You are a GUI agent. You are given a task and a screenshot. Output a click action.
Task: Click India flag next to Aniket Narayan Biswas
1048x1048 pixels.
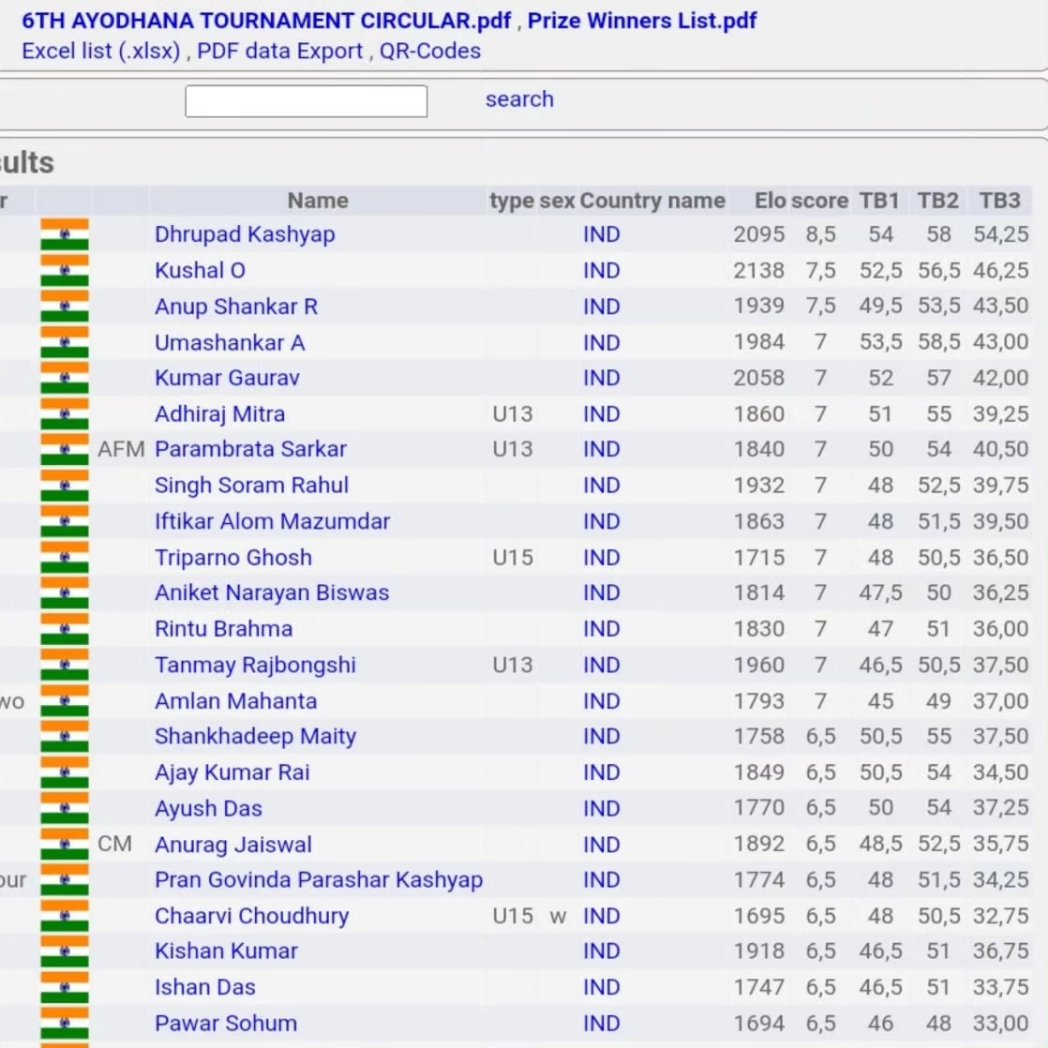tap(64, 593)
